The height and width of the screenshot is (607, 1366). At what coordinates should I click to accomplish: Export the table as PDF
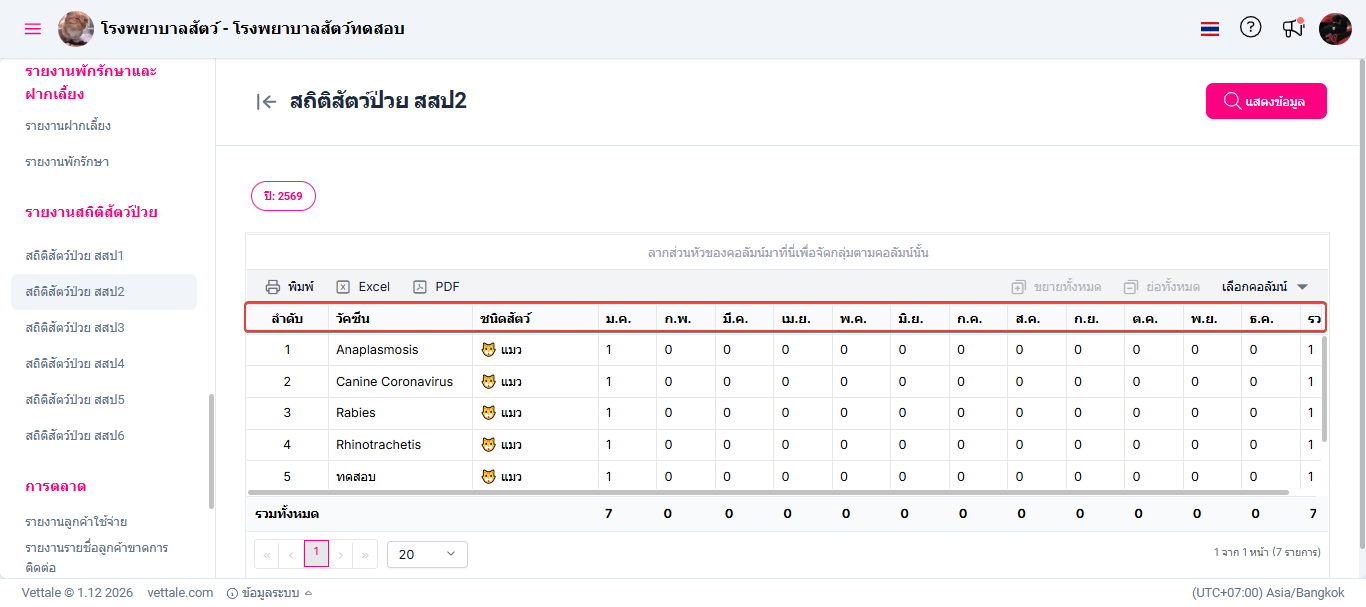click(x=436, y=287)
